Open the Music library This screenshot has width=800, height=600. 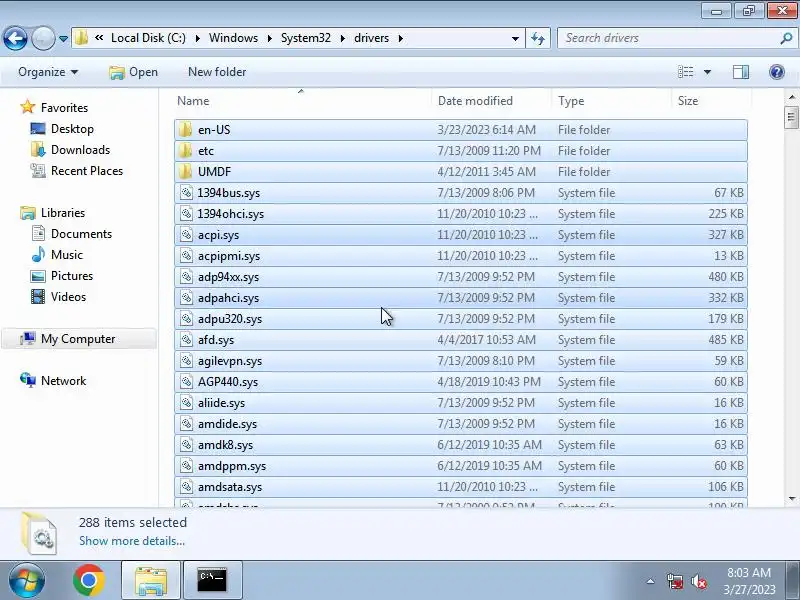66,255
